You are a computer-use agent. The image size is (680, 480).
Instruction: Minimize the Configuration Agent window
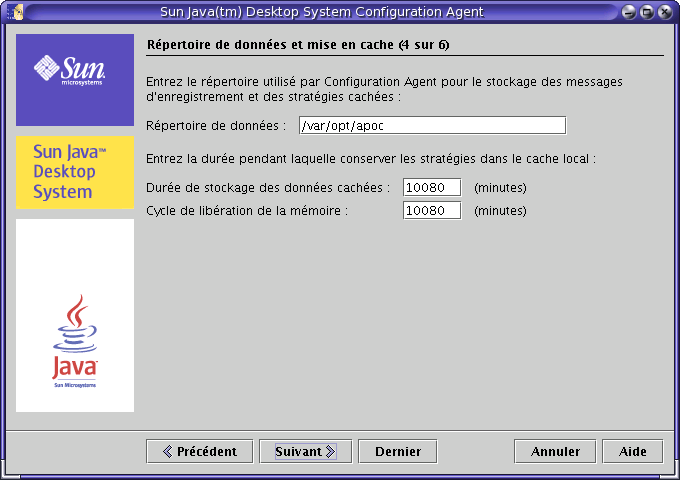coord(628,12)
